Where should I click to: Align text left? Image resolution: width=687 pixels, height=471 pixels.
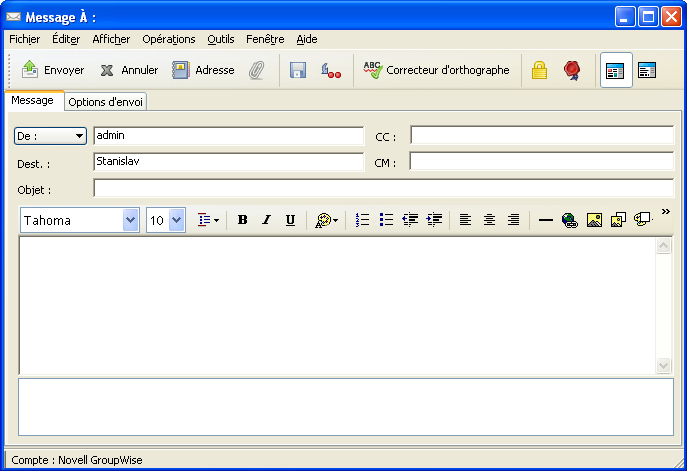click(465, 220)
